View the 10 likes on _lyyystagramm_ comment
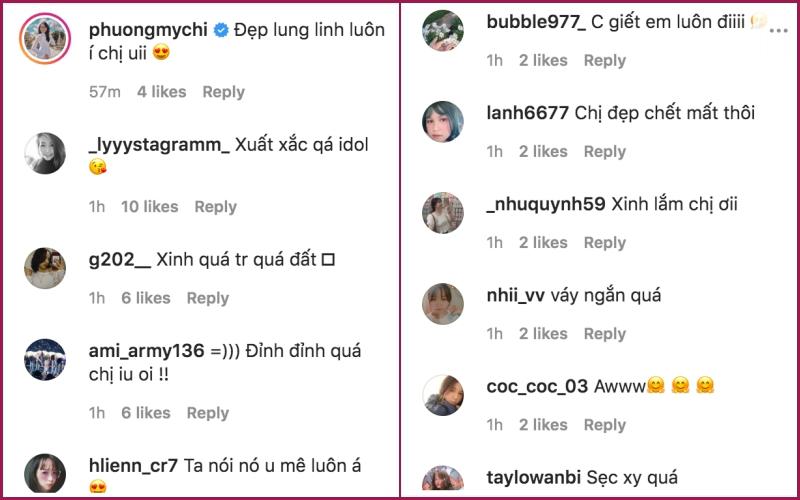This screenshot has height=500, width=800. tap(149, 207)
